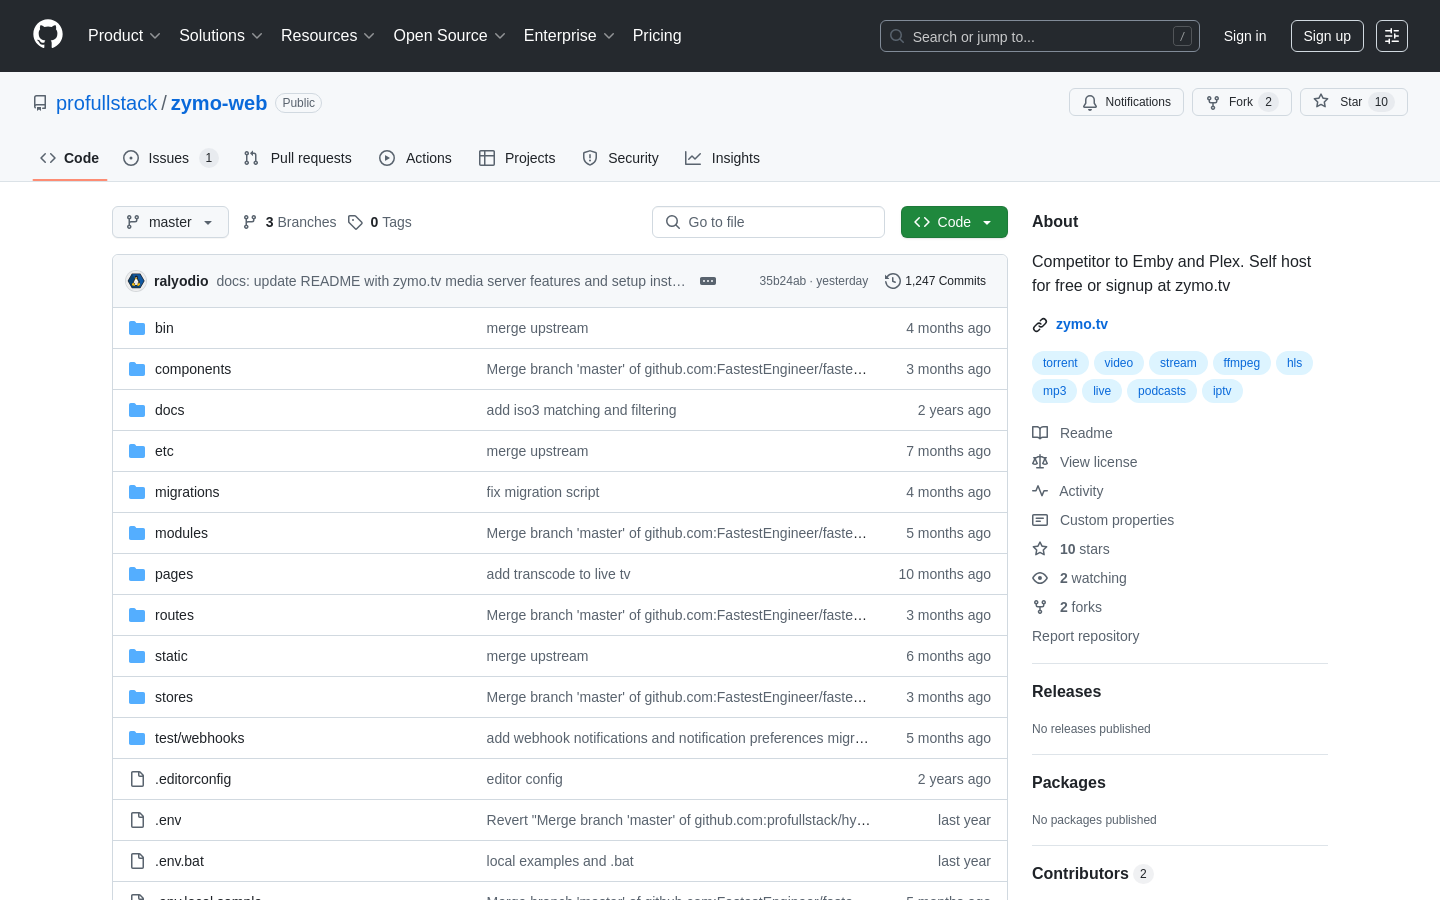Image resolution: width=1440 pixels, height=900 pixels.
Task: Switch to the Insights tab
Action: coord(722,158)
